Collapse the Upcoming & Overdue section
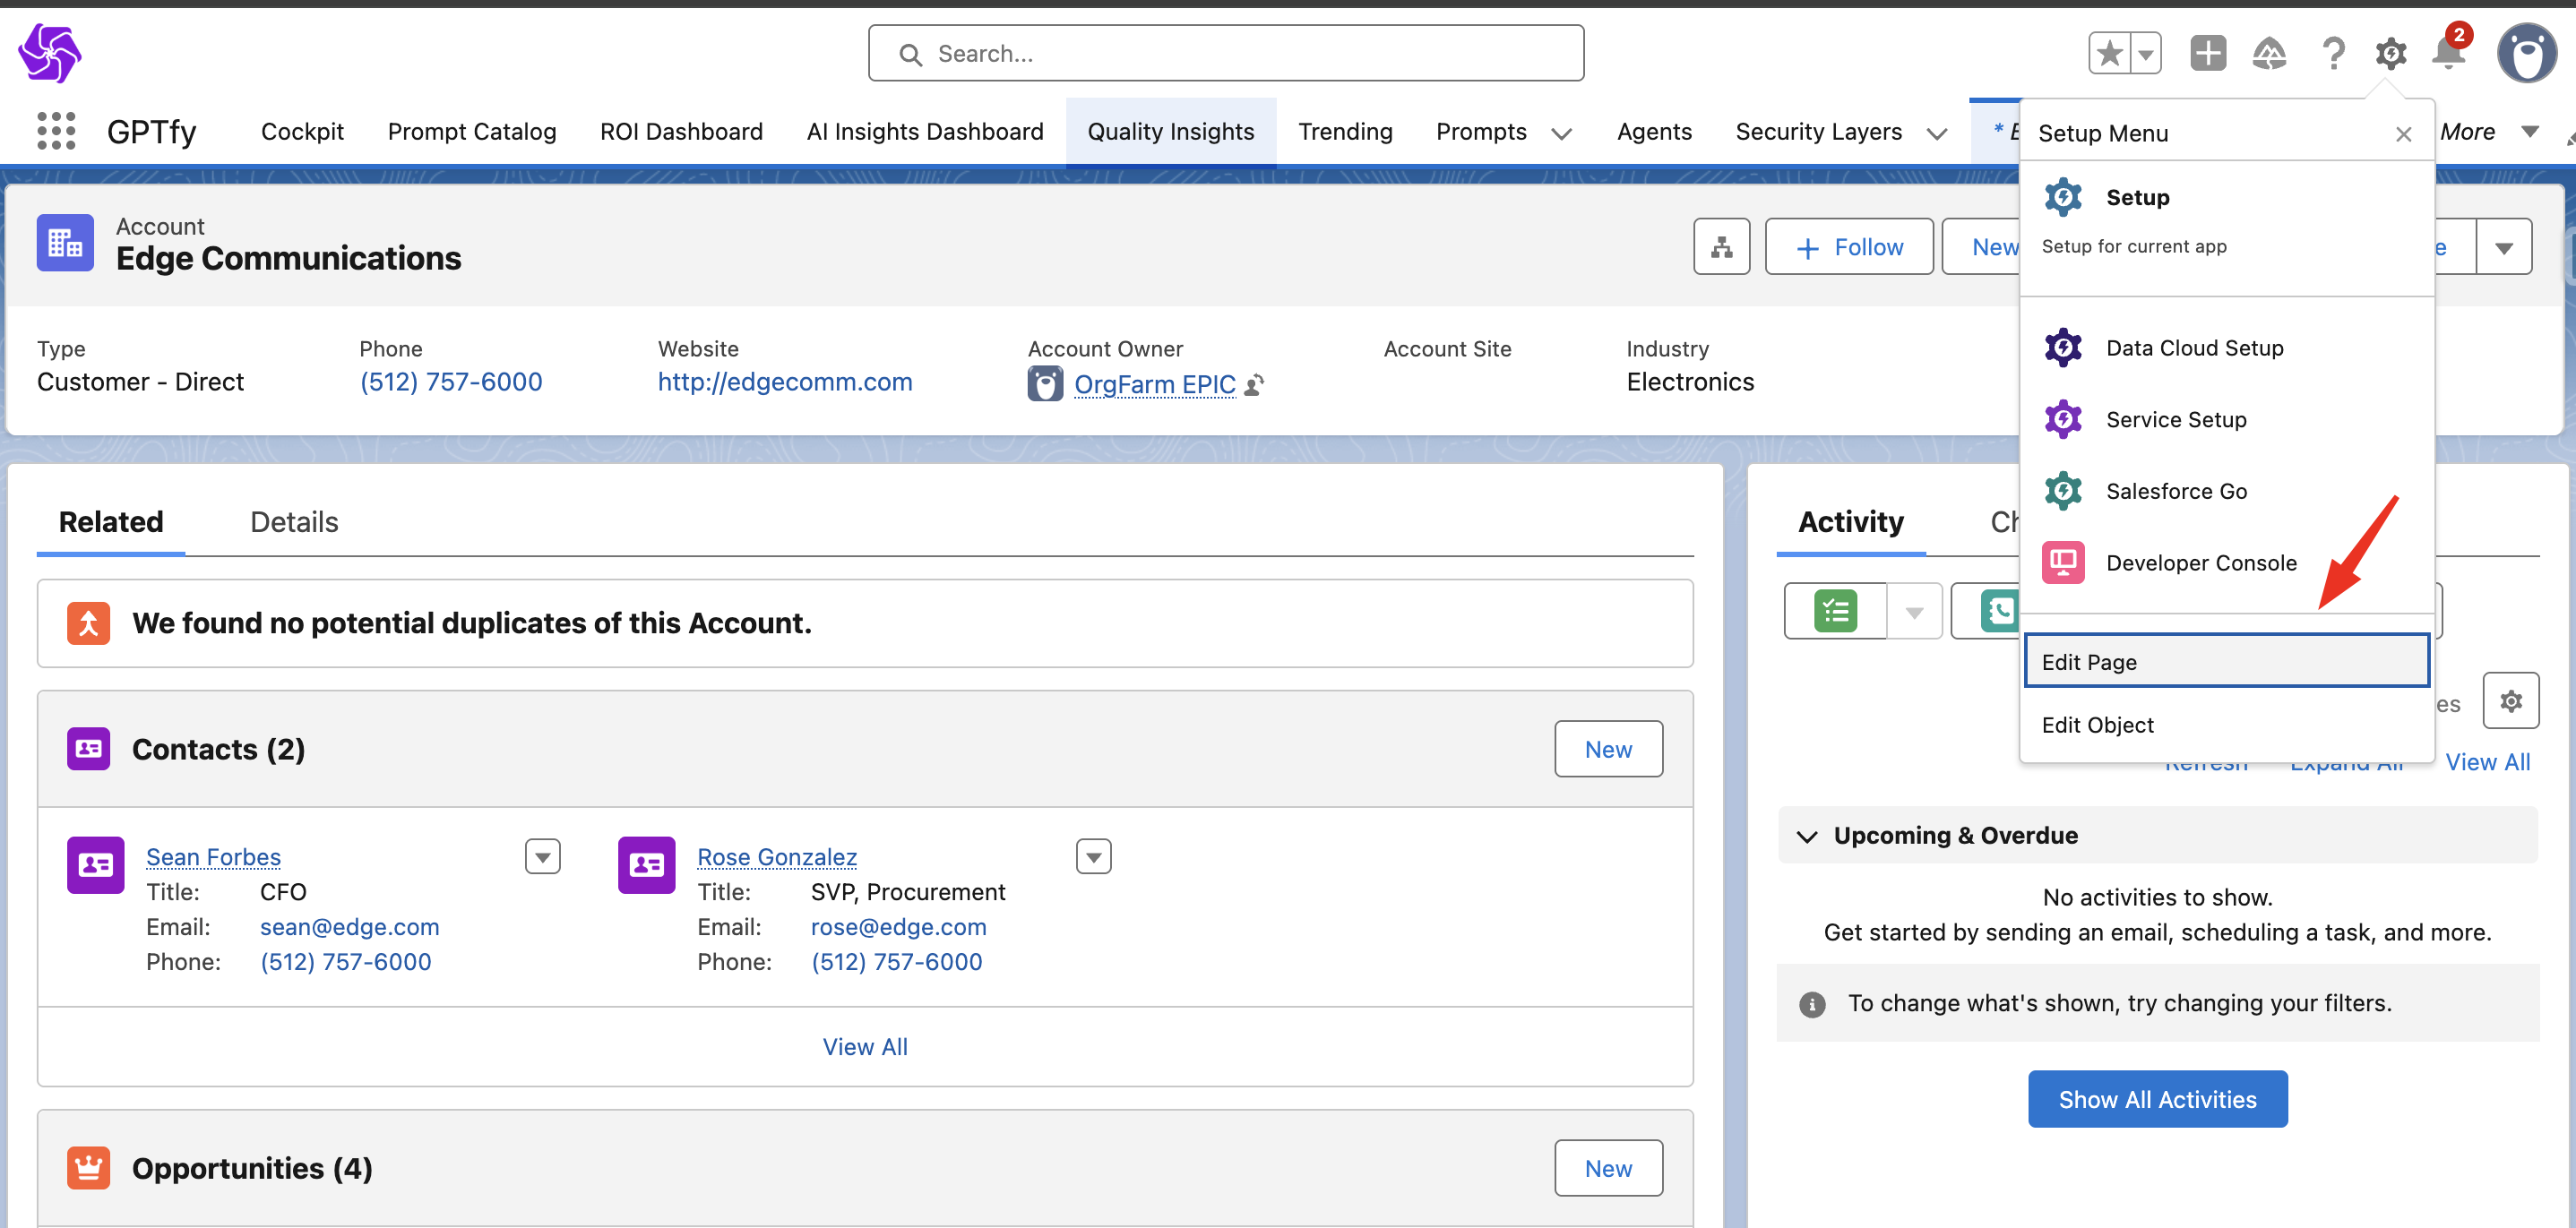 (1806, 836)
